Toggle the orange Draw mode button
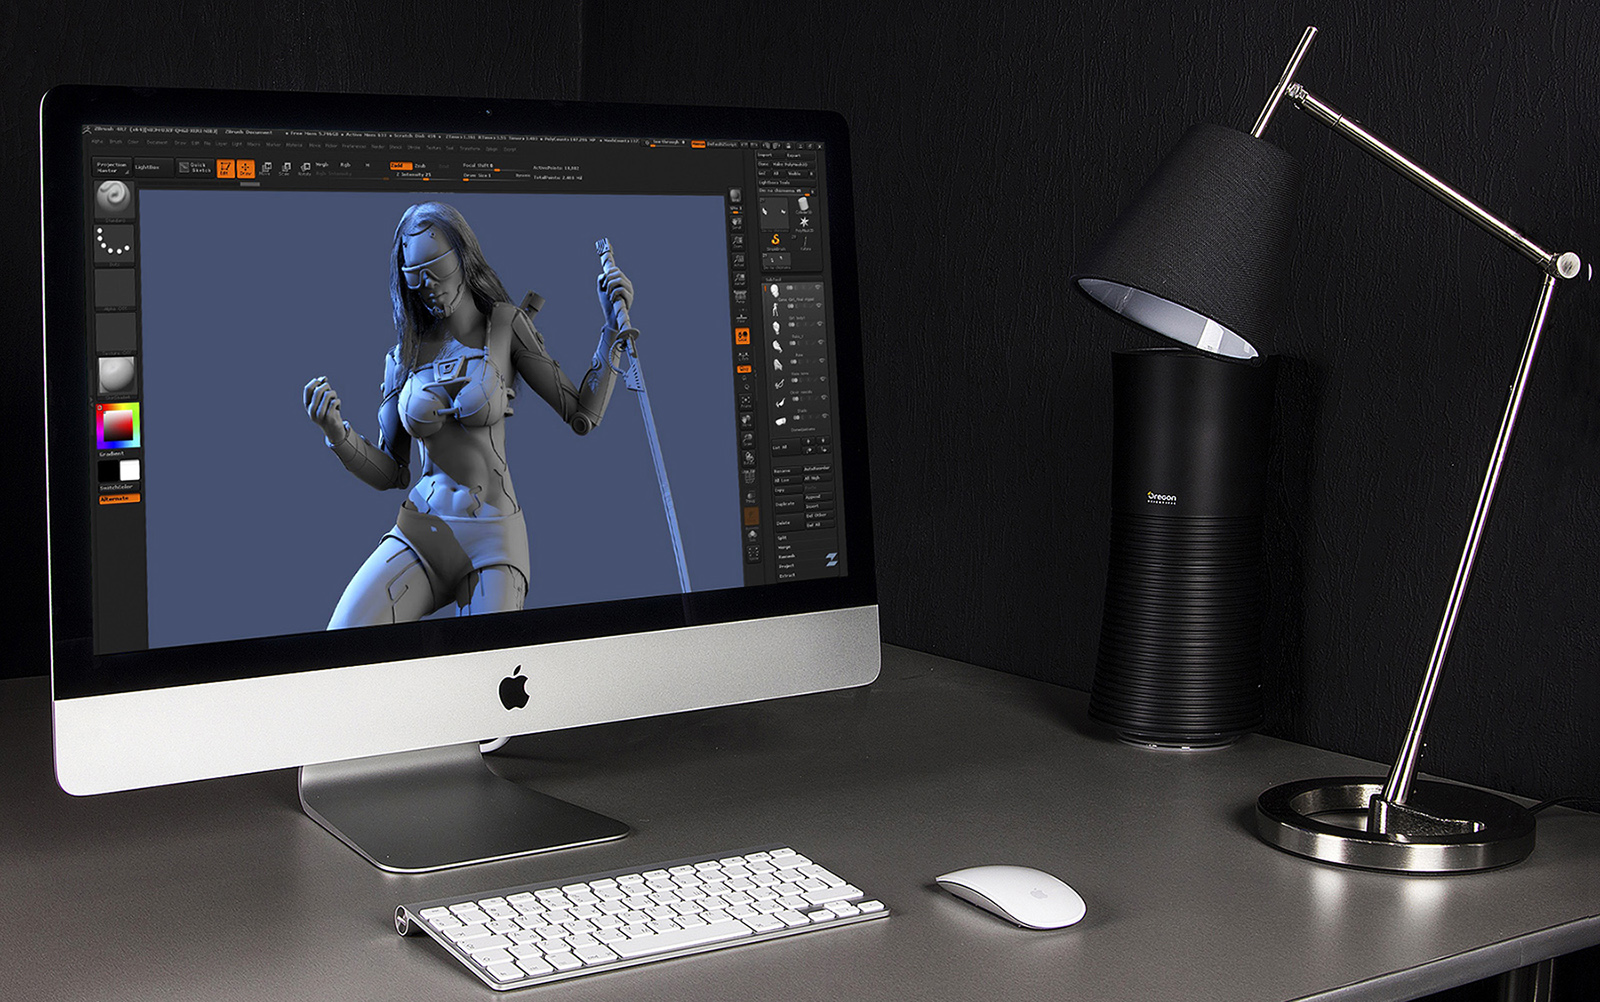This screenshot has height=1002, width=1600. click(x=246, y=168)
